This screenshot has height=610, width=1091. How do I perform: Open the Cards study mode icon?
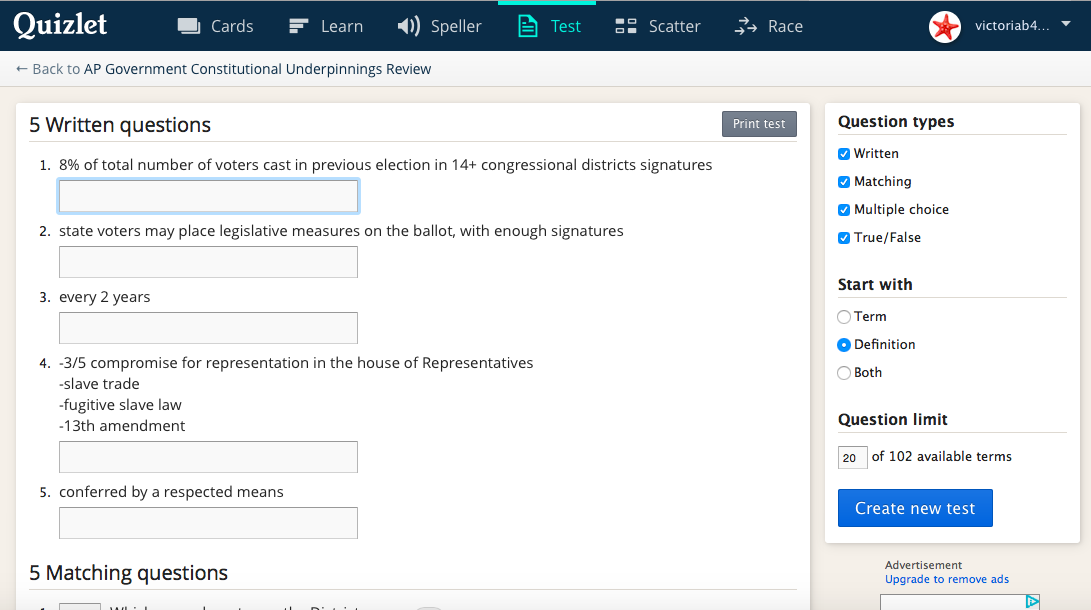point(189,26)
